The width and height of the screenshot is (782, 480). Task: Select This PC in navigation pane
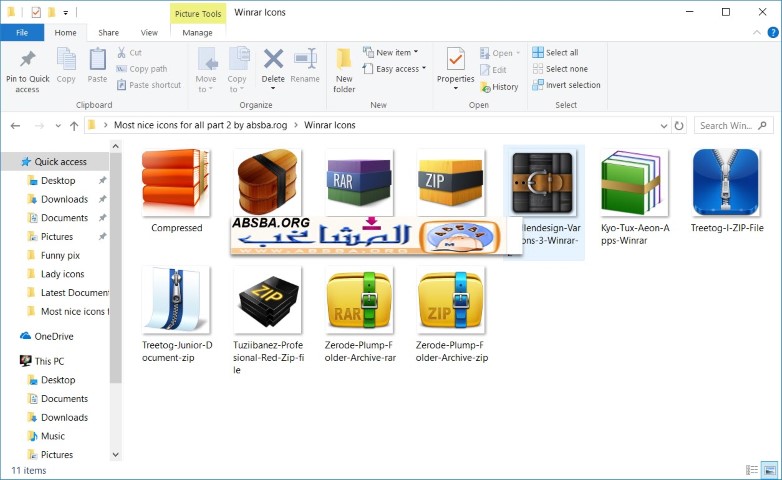42,361
